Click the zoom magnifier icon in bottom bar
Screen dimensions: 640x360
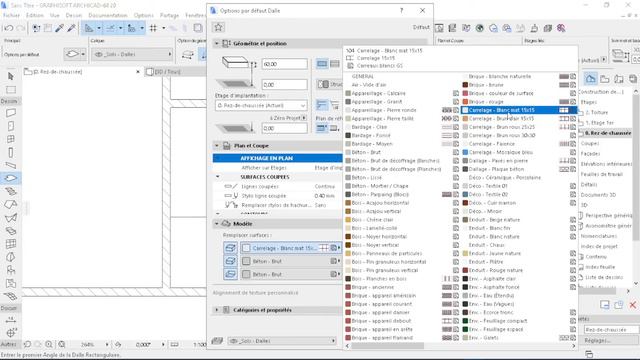click(49, 344)
